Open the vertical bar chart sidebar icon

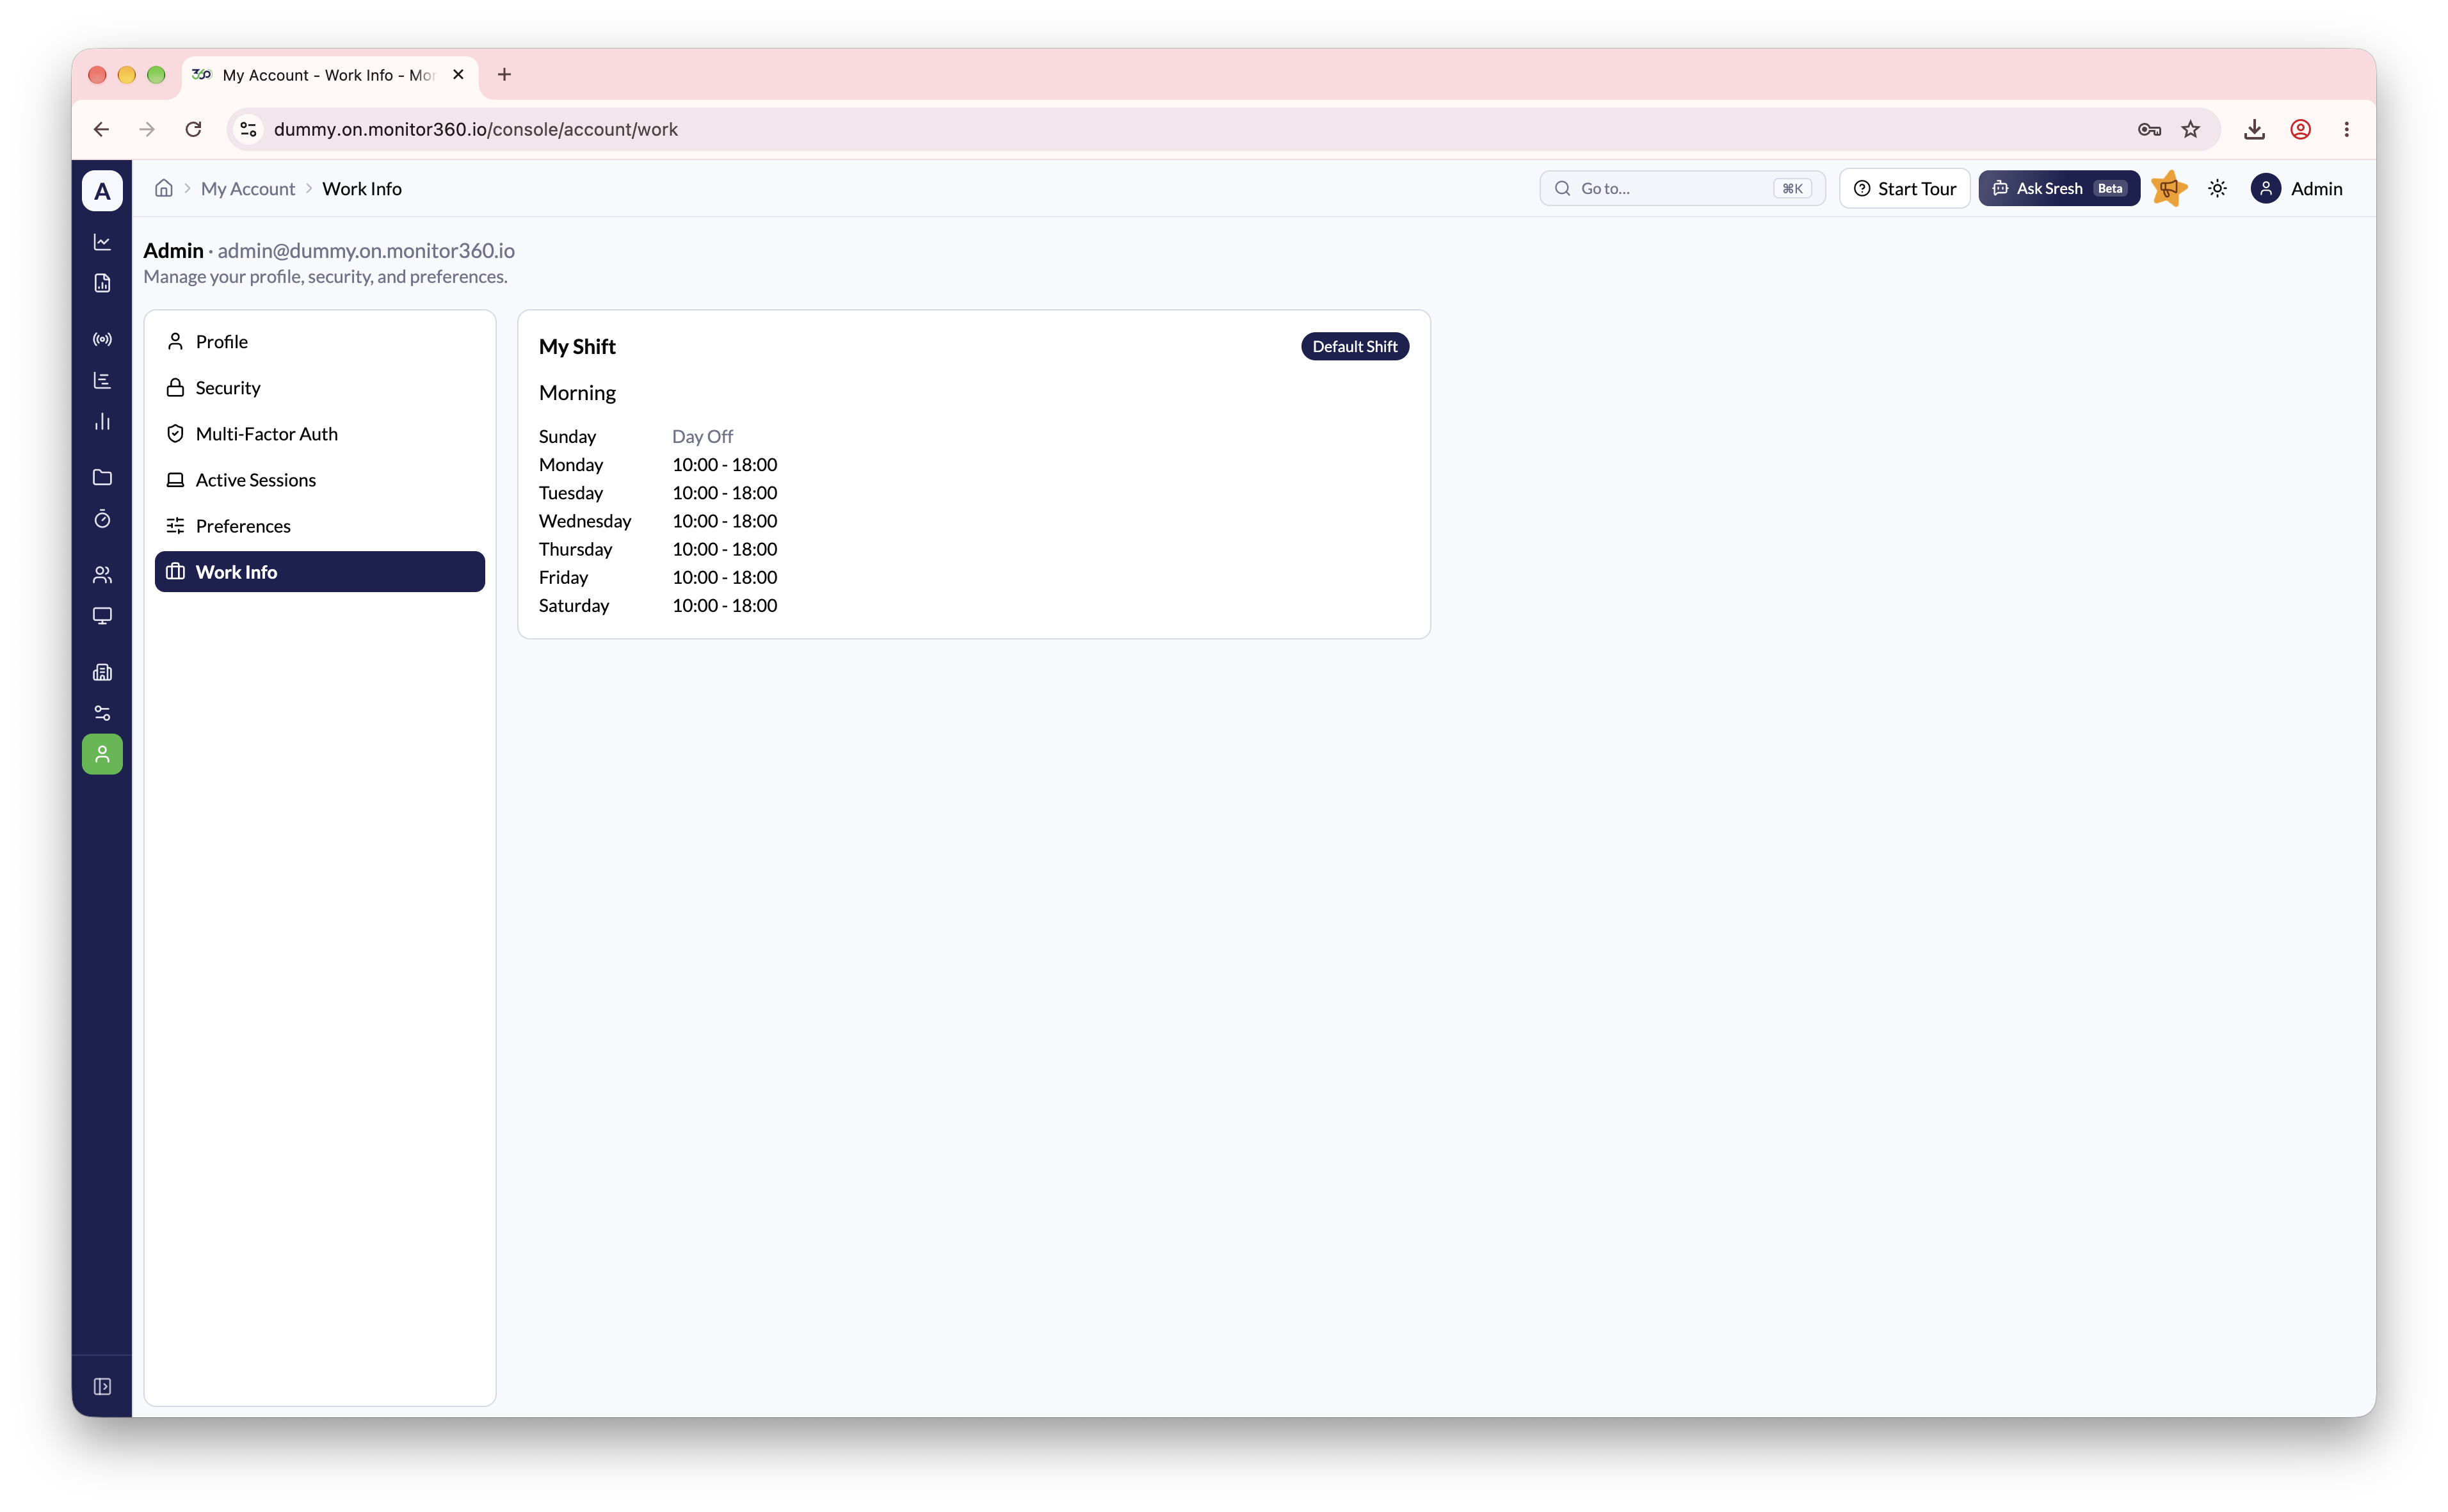[102, 421]
